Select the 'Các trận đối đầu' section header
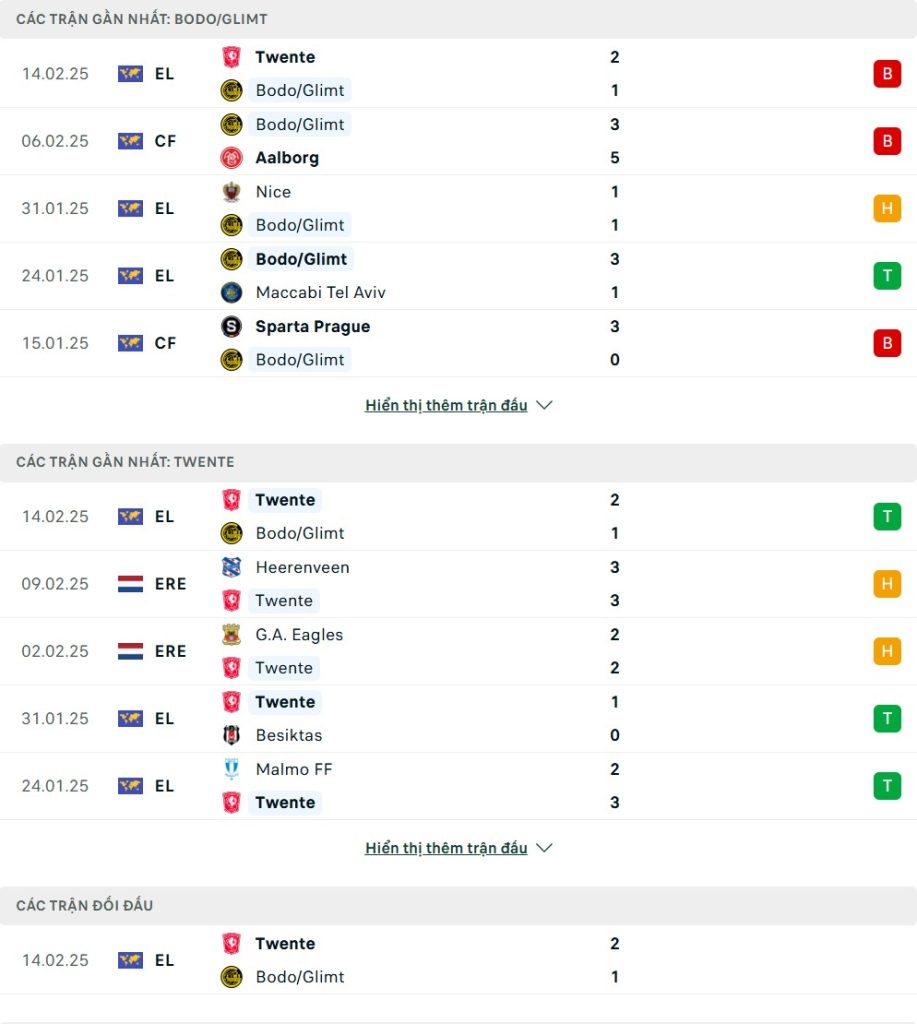917x1024 pixels. coord(85,905)
